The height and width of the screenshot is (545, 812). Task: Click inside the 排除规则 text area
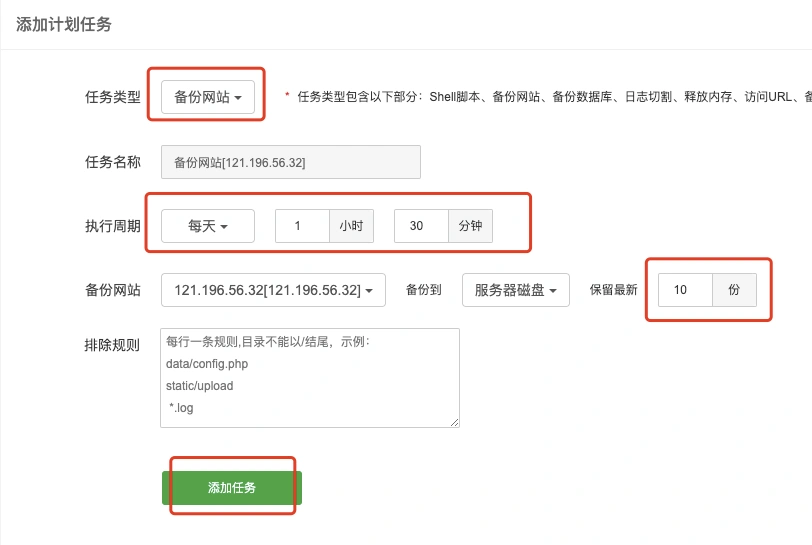pyautogui.click(x=310, y=378)
